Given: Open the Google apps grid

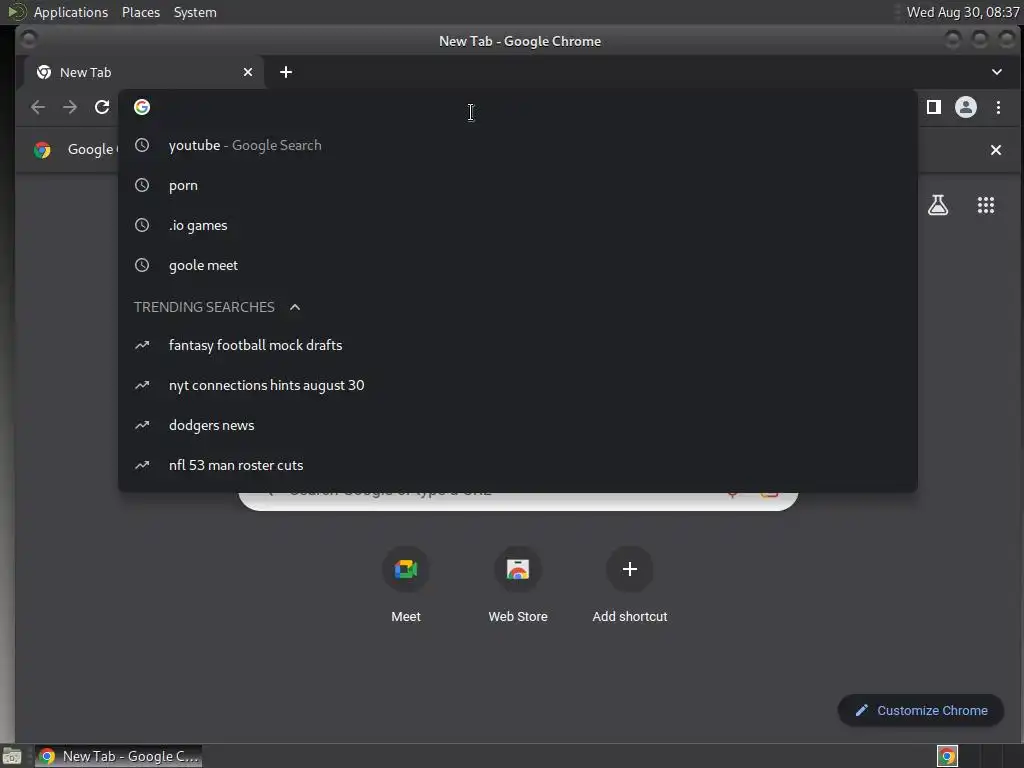Looking at the screenshot, I should pyautogui.click(x=985, y=205).
